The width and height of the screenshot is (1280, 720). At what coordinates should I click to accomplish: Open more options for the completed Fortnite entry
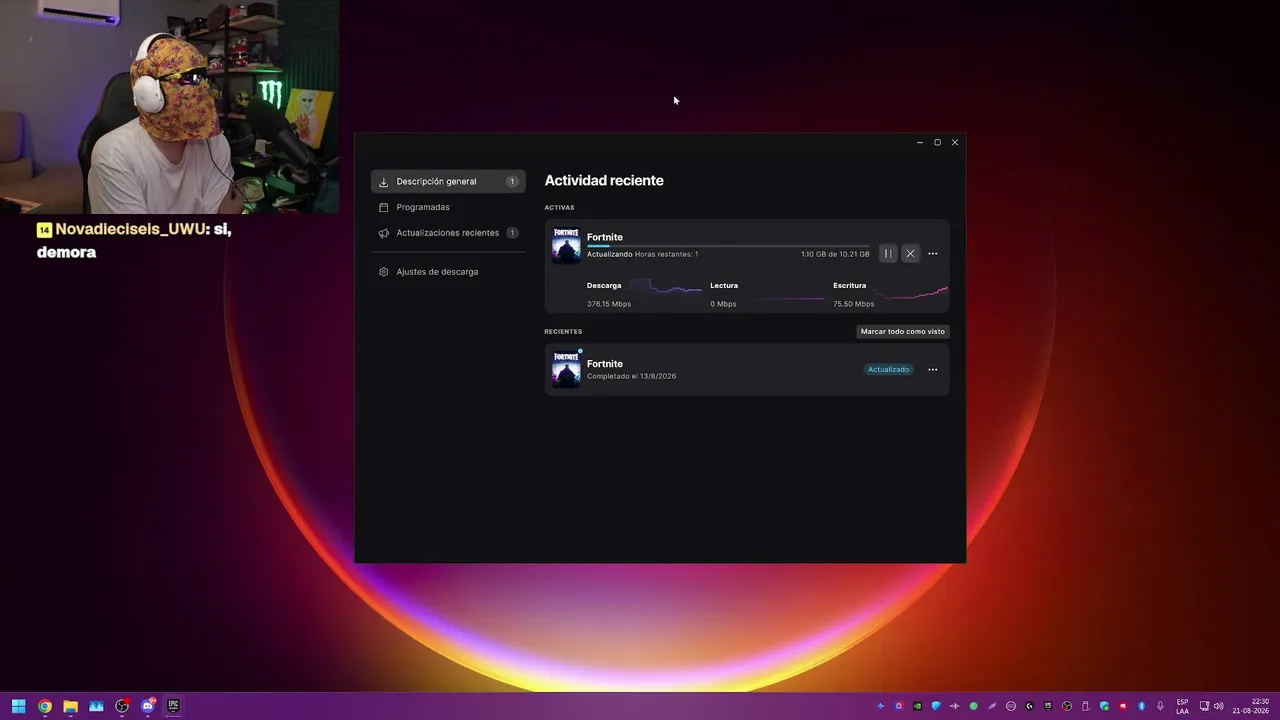(x=933, y=370)
